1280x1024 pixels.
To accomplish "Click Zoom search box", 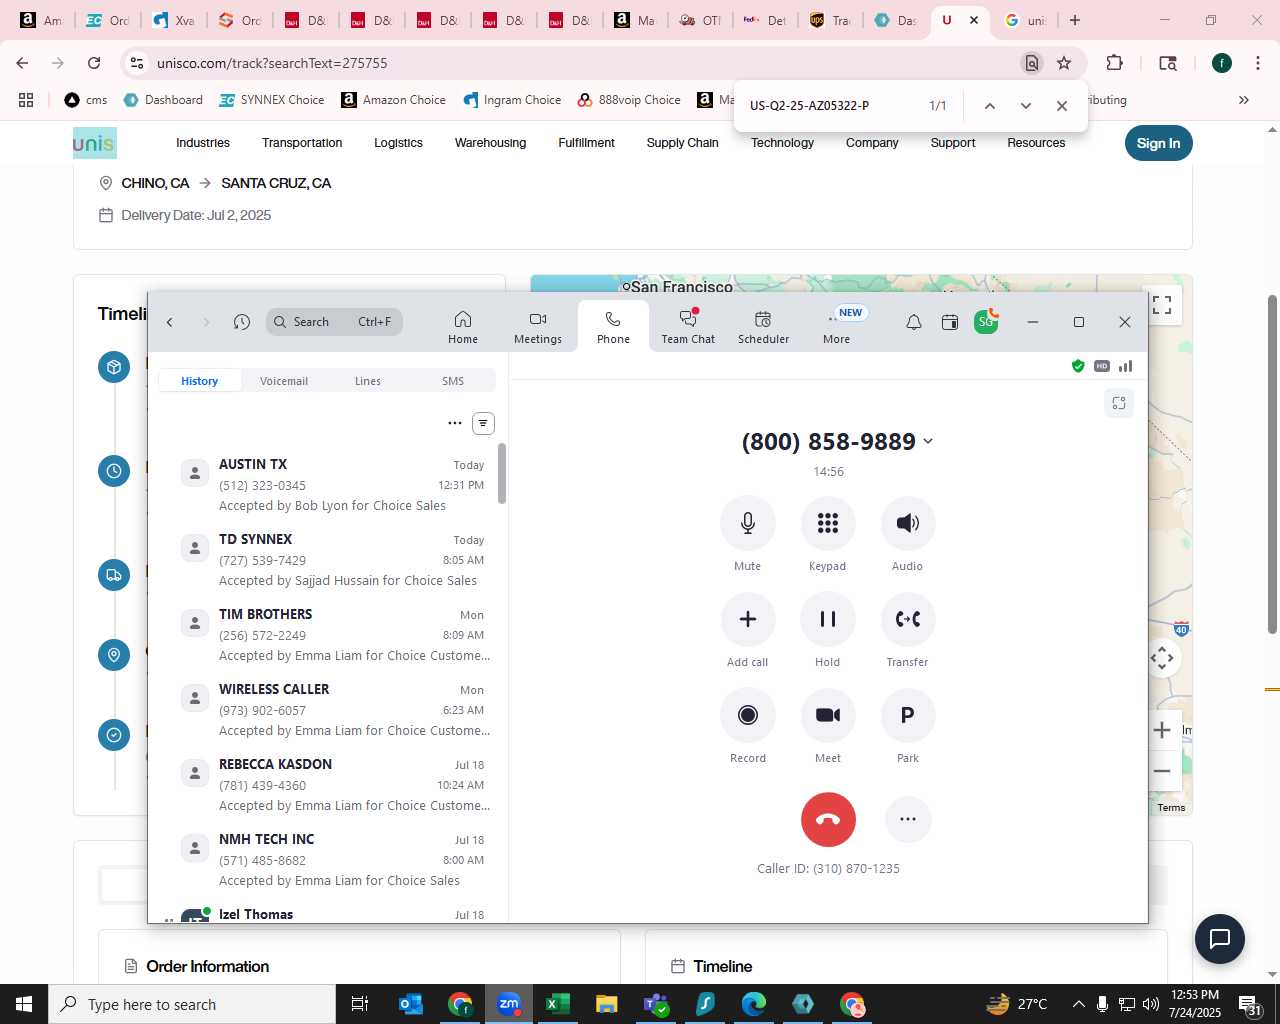I will 334,322.
